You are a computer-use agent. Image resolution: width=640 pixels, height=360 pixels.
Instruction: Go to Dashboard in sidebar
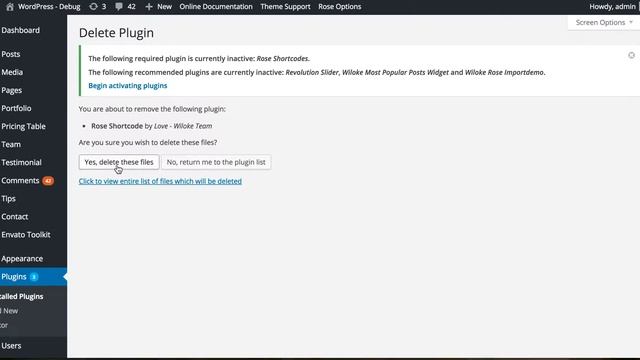pos(20,30)
